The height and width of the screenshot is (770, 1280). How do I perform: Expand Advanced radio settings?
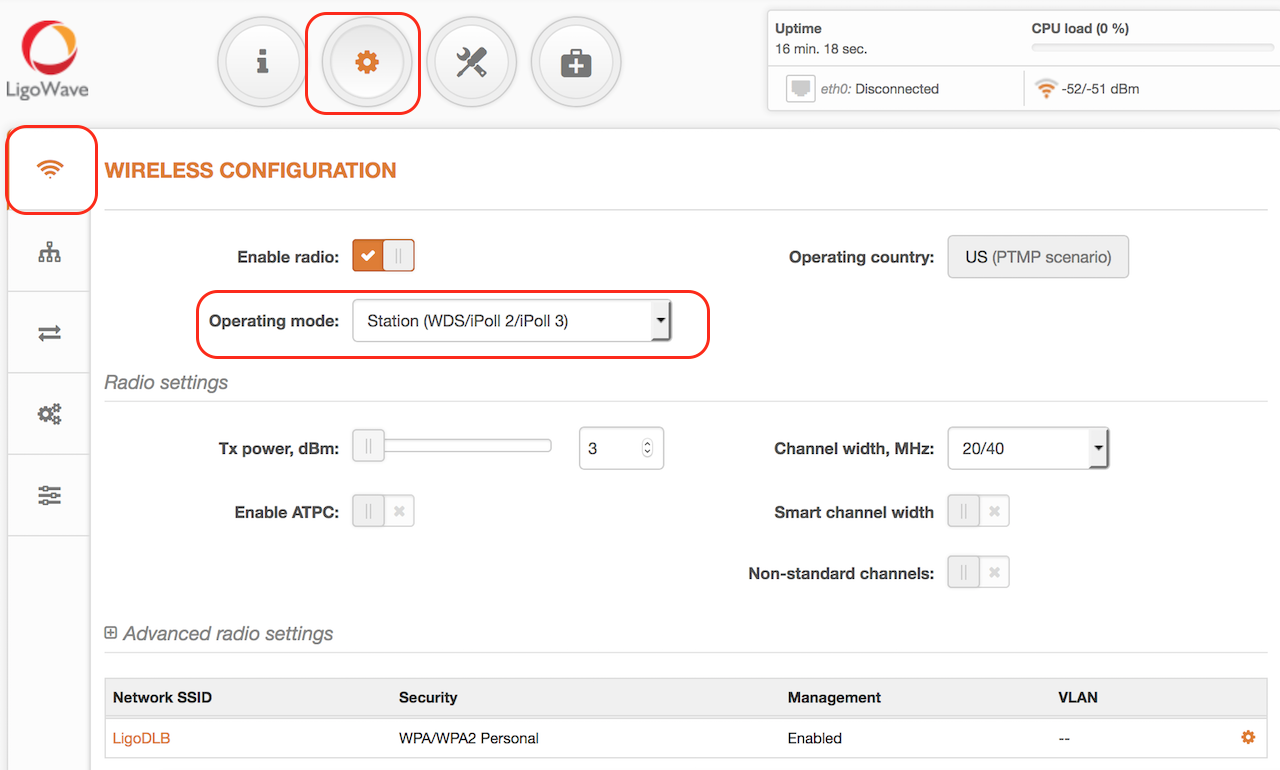[111, 633]
